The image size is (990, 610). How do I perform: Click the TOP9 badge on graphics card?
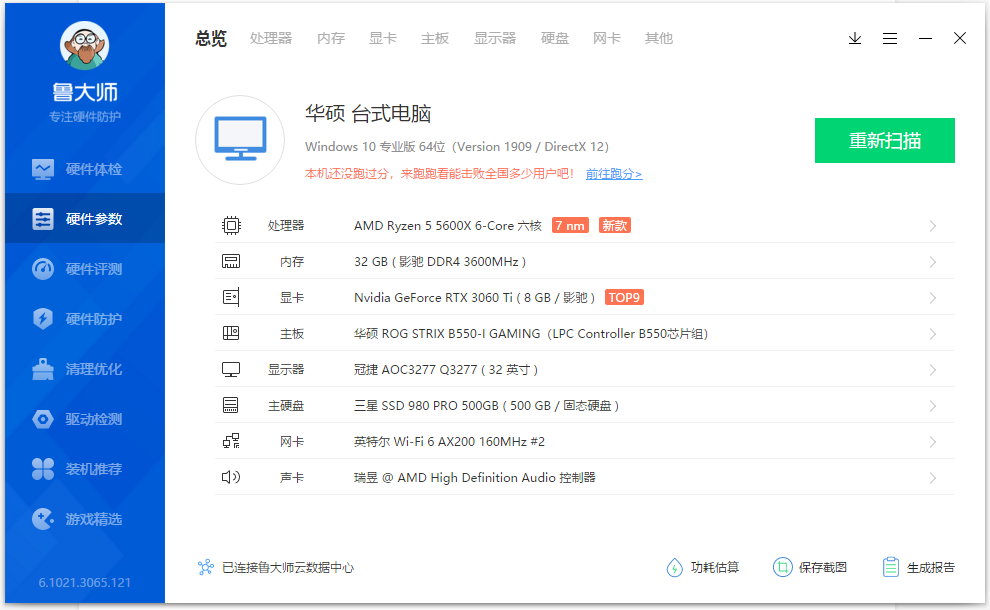[624, 297]
